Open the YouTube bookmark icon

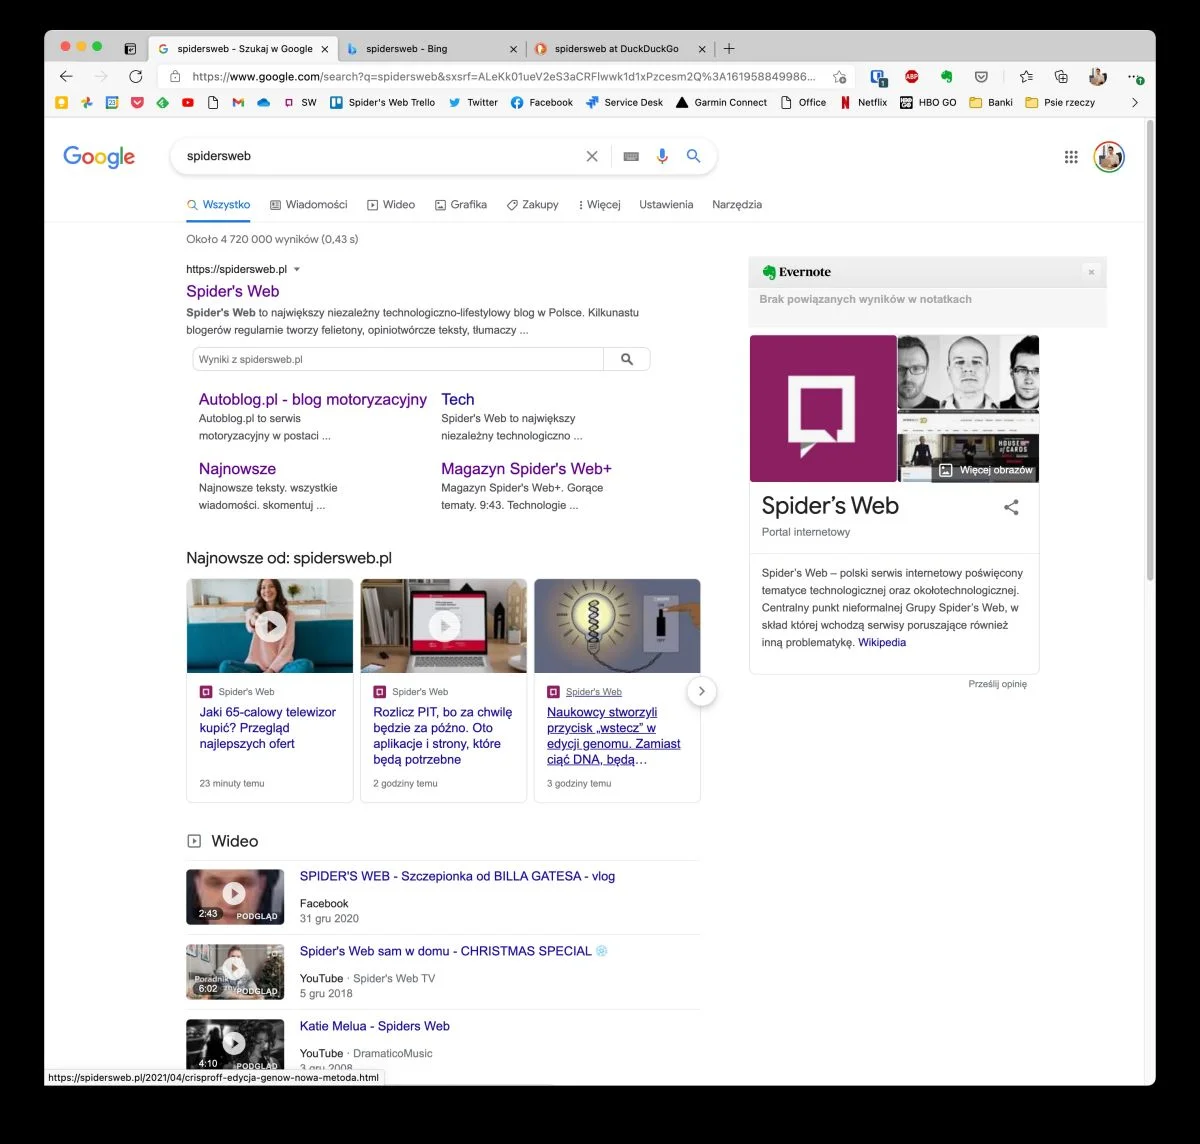(187, 102)
